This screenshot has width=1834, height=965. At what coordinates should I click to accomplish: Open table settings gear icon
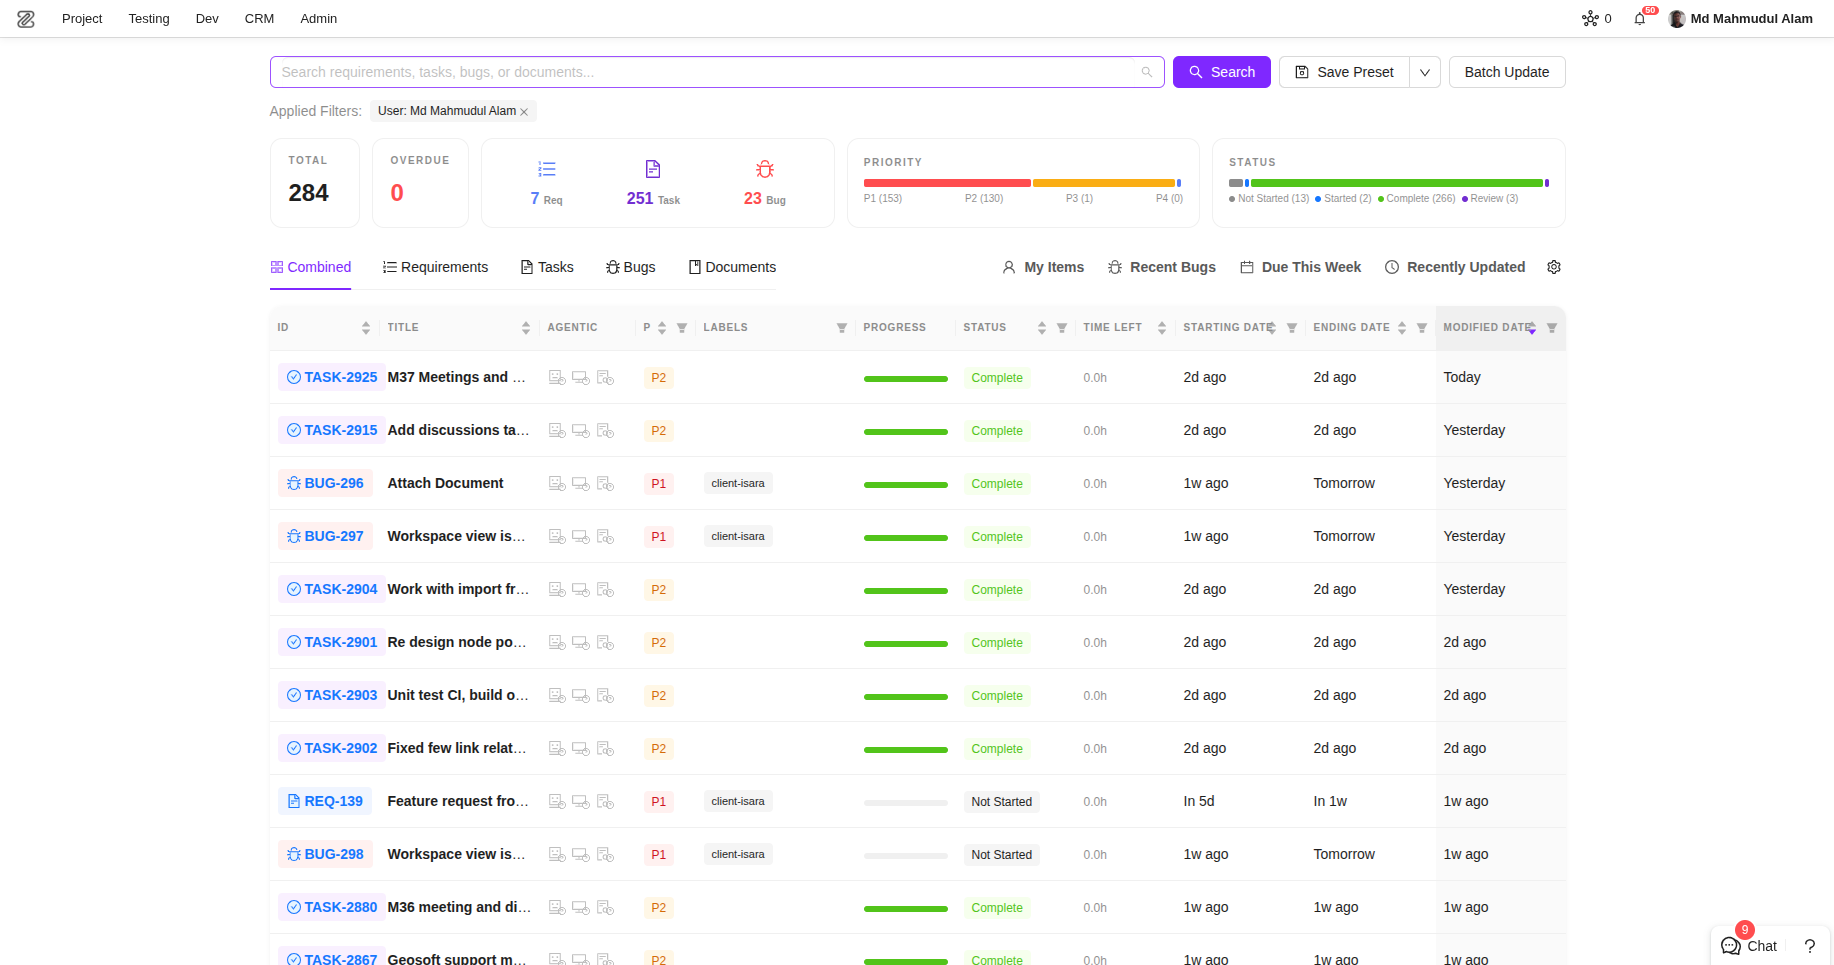pyautogui.click(x=1554, y=267)
